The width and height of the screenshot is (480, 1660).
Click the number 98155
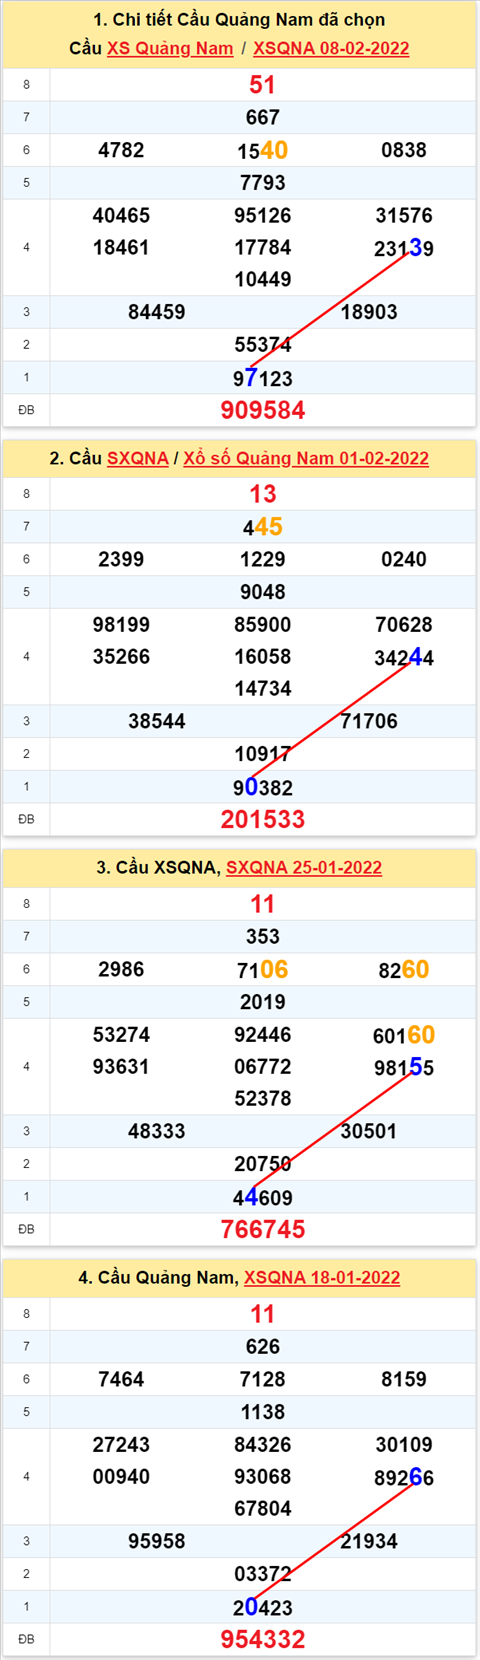click(404, 1067)
